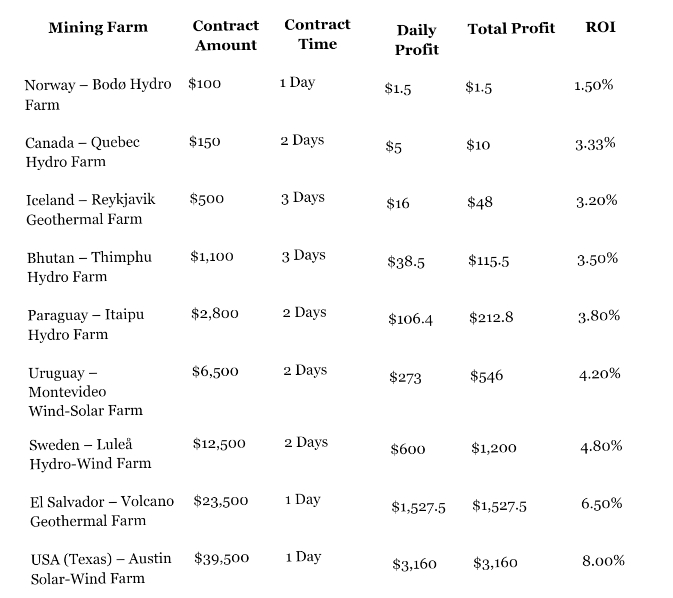Click the Uruguay – Montevideo Wind-Solar Farm entry
The height and width of the screenshot is (598, 673).
(x=85, y=391)
